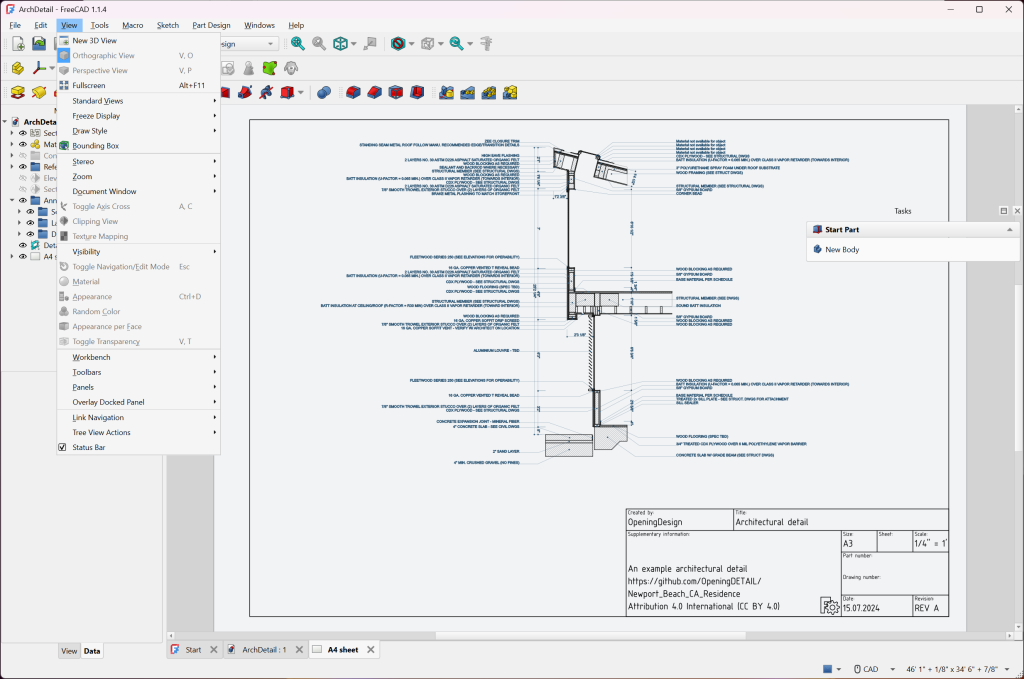Switch property panel to View tab
Screen dimensions: 1024x679
[x=69, y=651]
